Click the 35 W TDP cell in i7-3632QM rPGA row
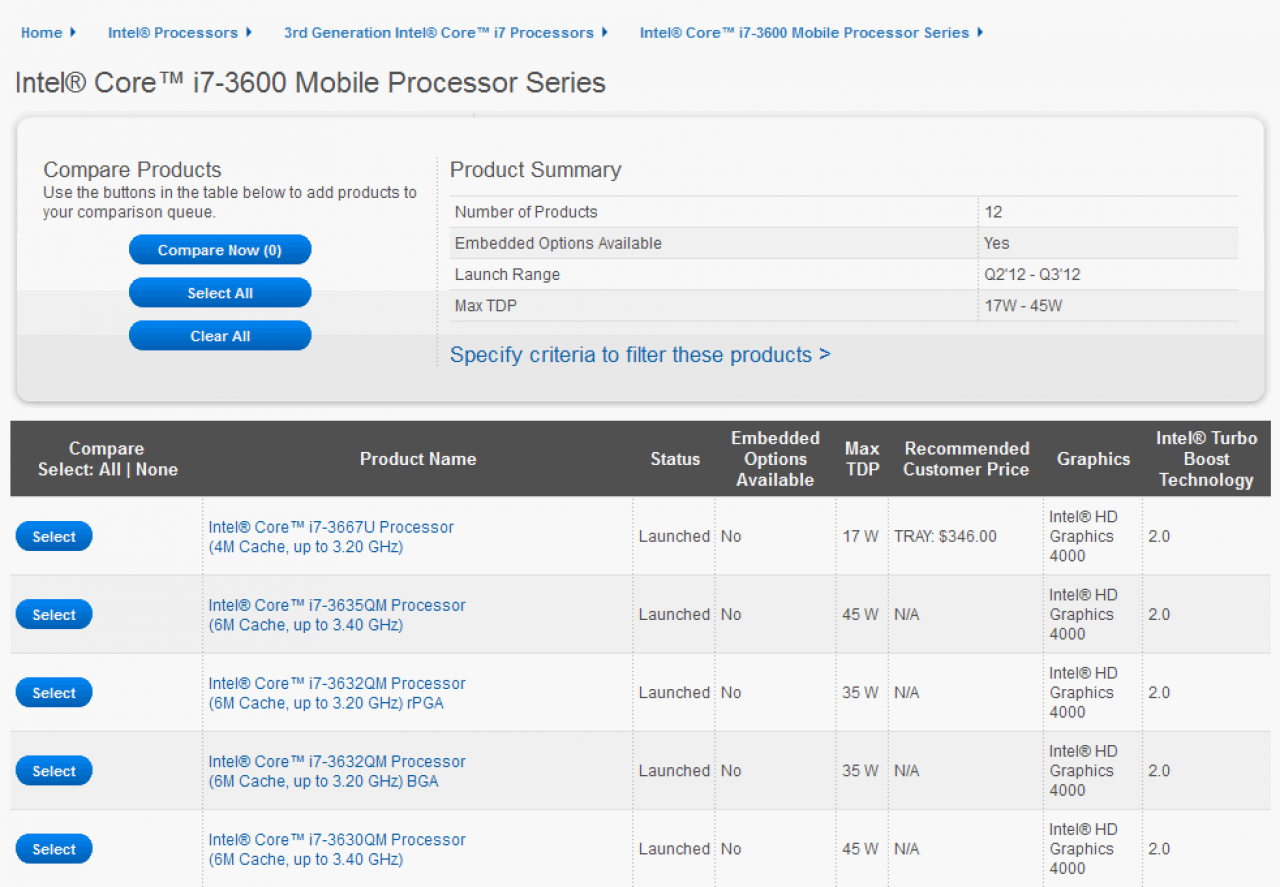1280x887 pixels. (x=860, y=693)
